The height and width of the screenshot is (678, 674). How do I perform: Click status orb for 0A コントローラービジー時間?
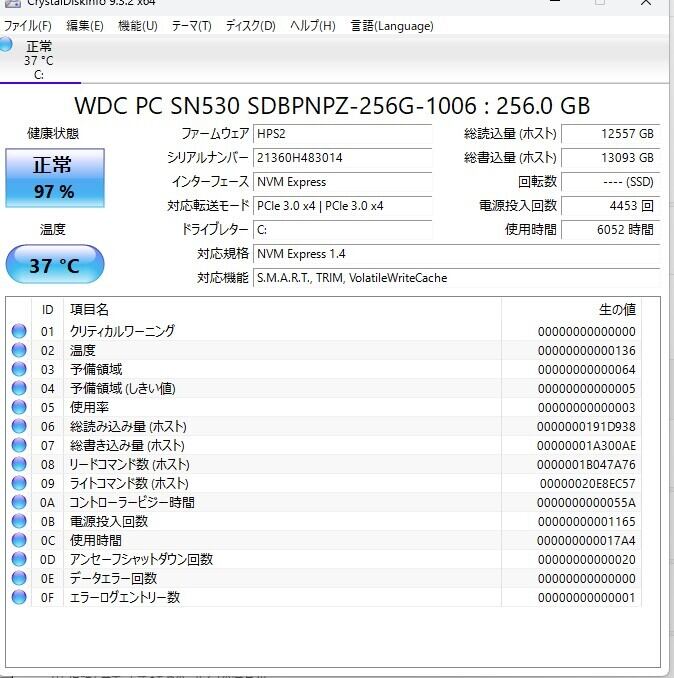(x=19, y=502)
